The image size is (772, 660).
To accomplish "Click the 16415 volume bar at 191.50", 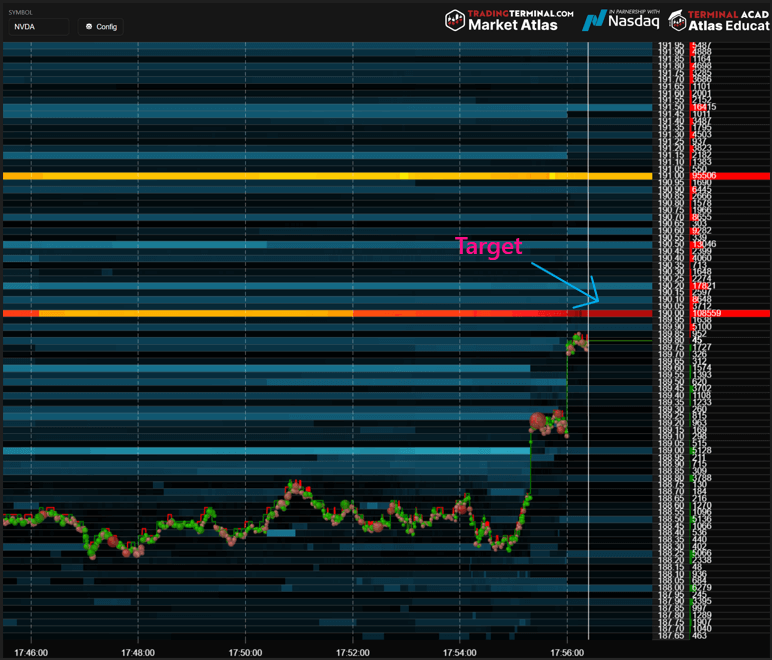I will (703, 107).
